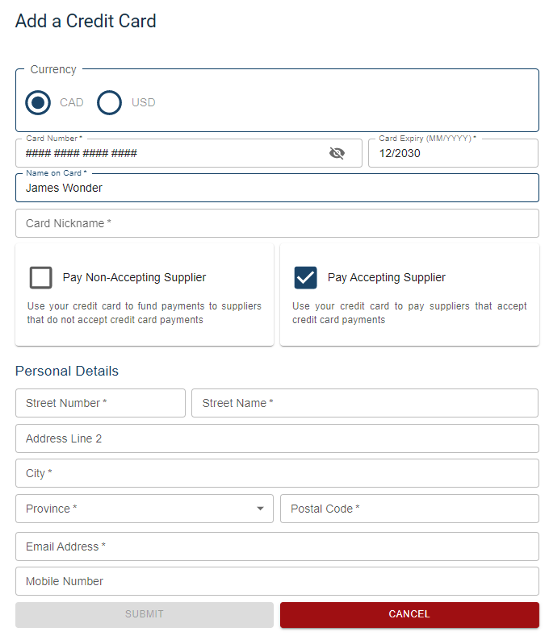
Task: Click the Address Line 2 field
Action: (277, 439)
